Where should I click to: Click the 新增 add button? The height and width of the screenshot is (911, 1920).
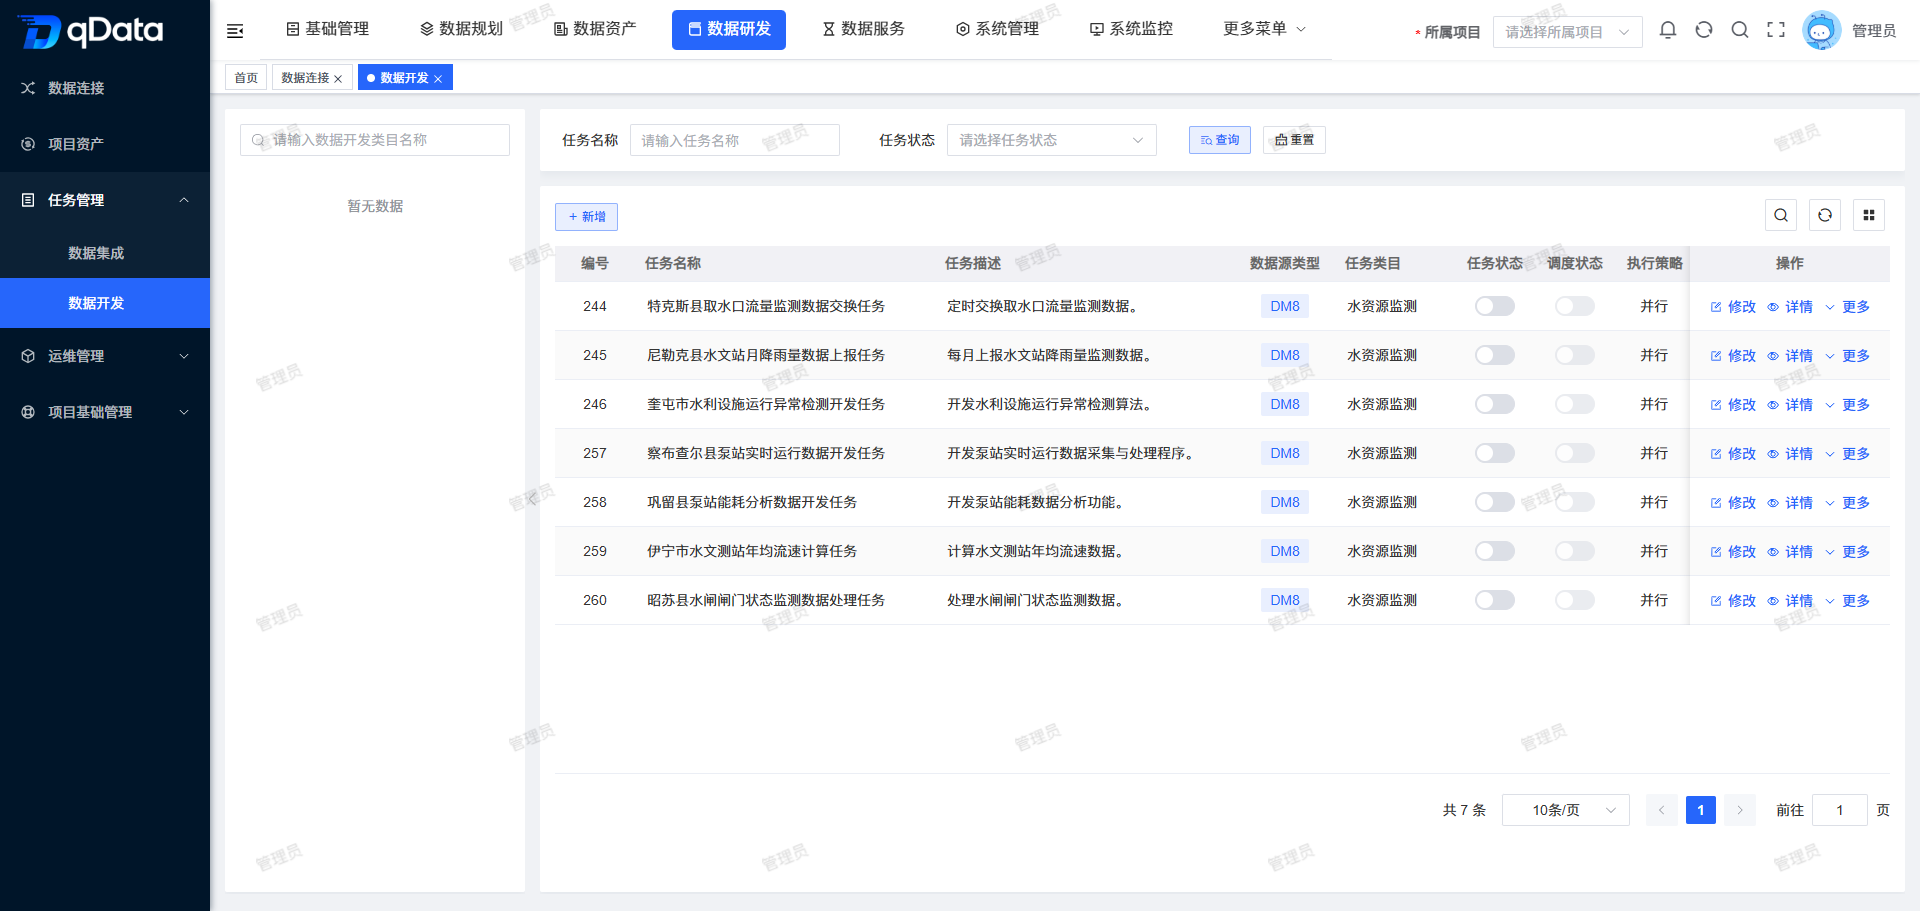[586, 217]
